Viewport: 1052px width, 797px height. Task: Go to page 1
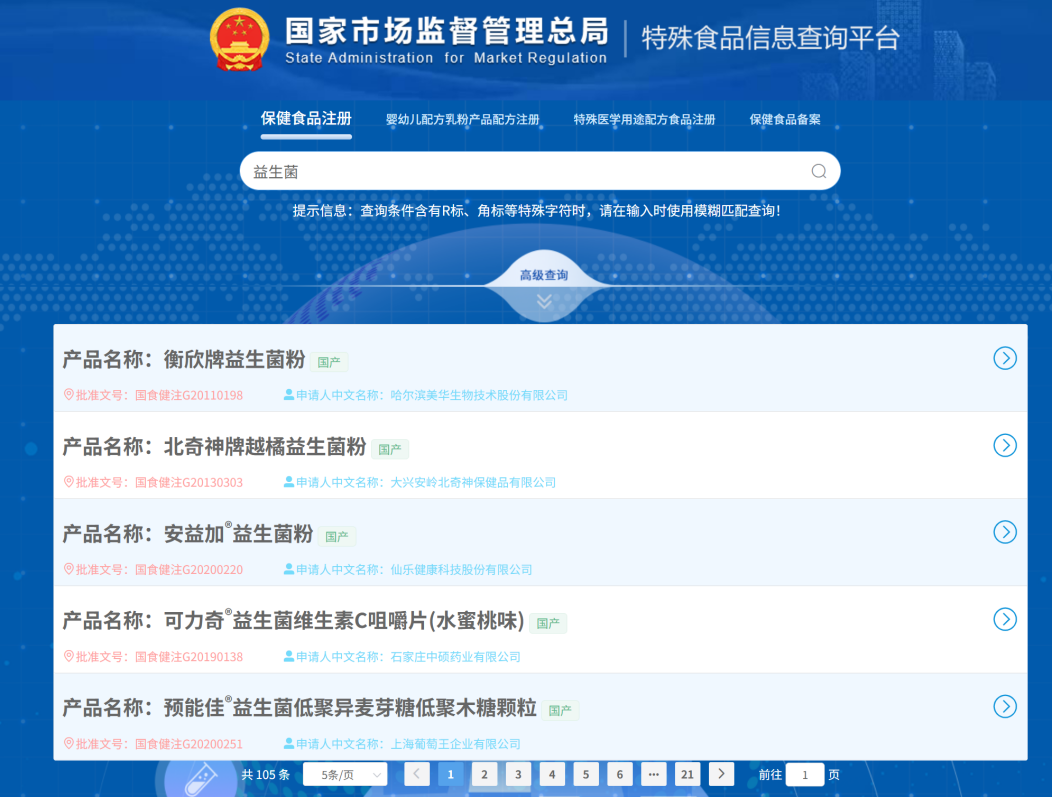[450, 774]
